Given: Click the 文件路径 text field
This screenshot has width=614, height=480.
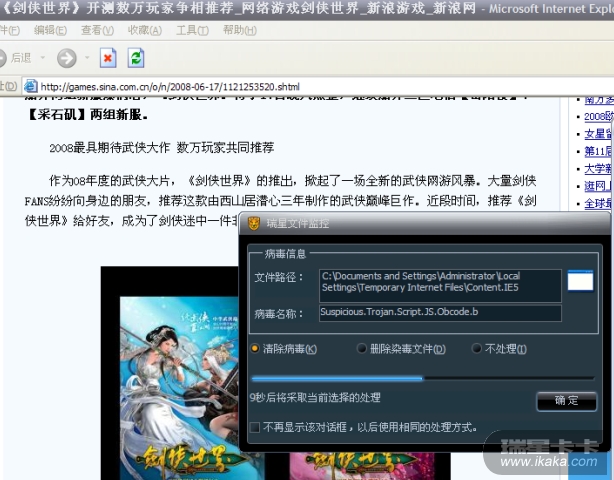Looking at the screenshot, I should (440, 285).
